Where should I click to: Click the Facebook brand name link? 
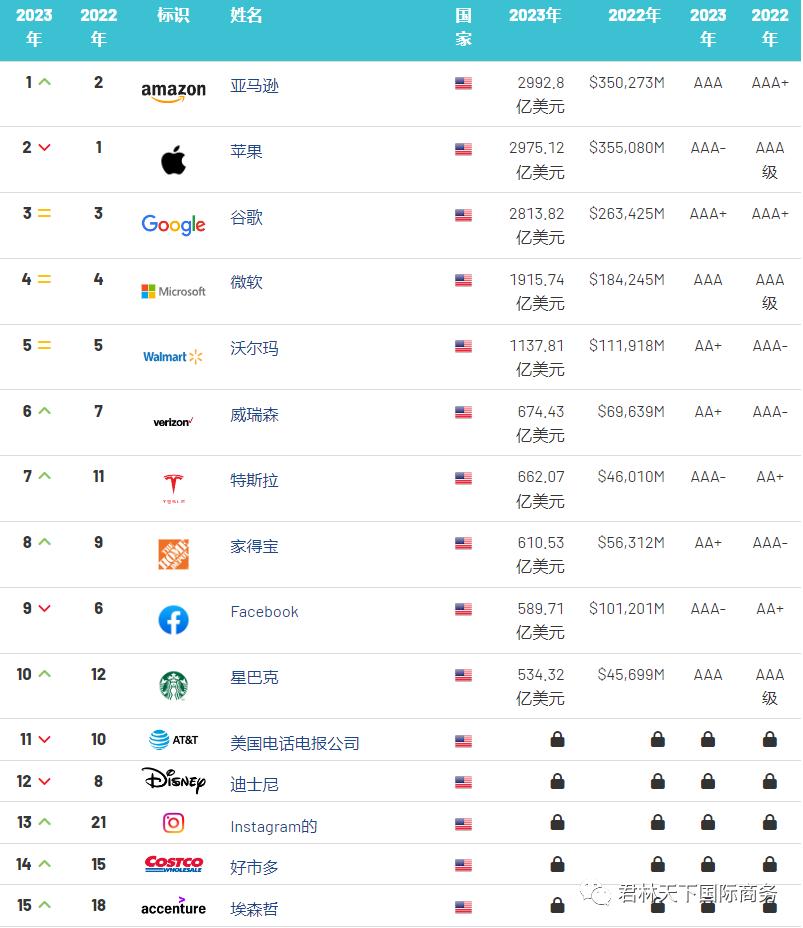click(x=264, y=611)
